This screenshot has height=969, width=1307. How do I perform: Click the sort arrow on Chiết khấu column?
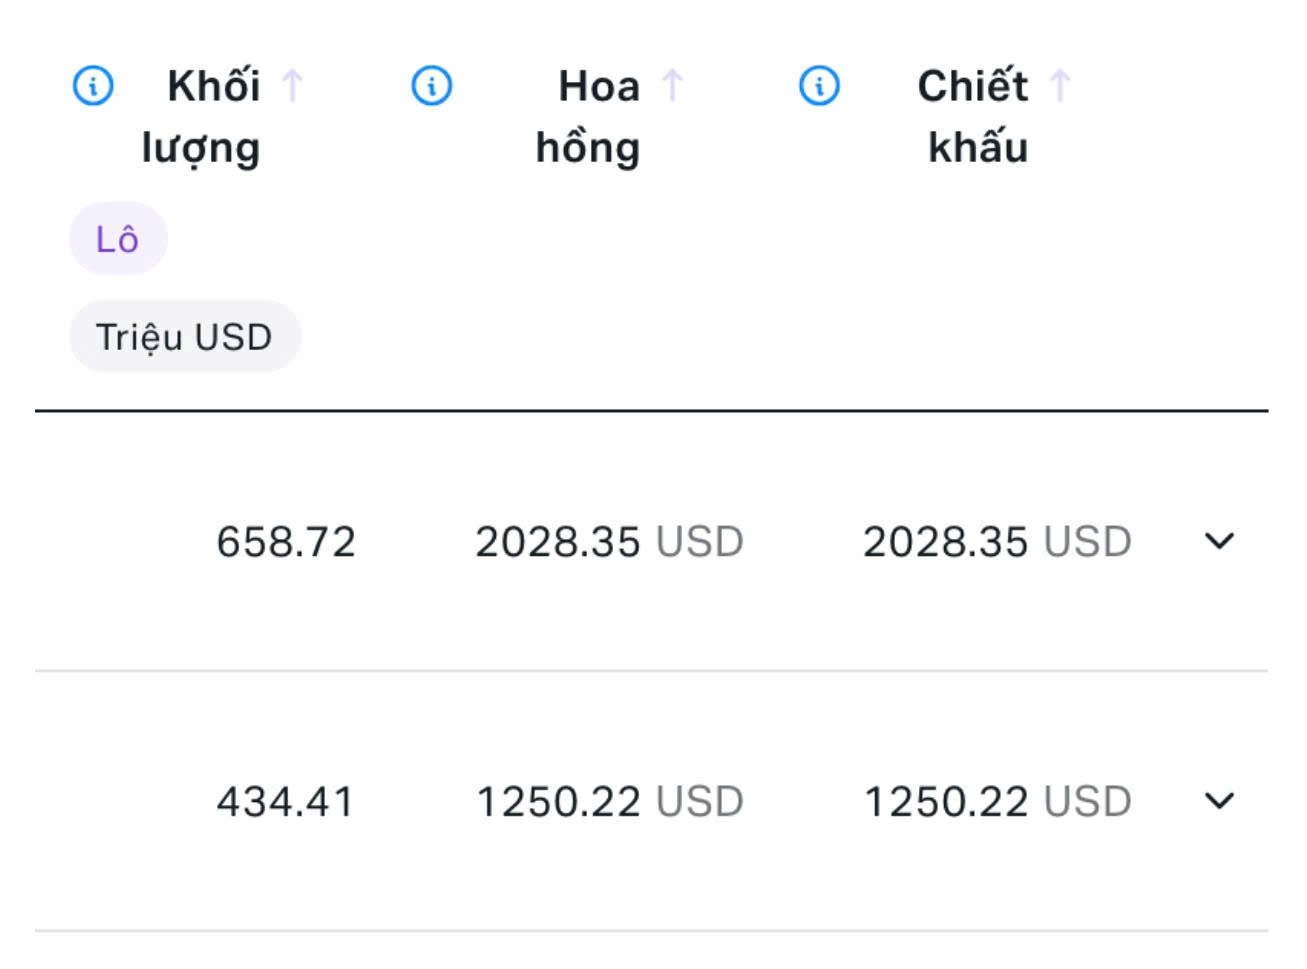click(1058, 86)
